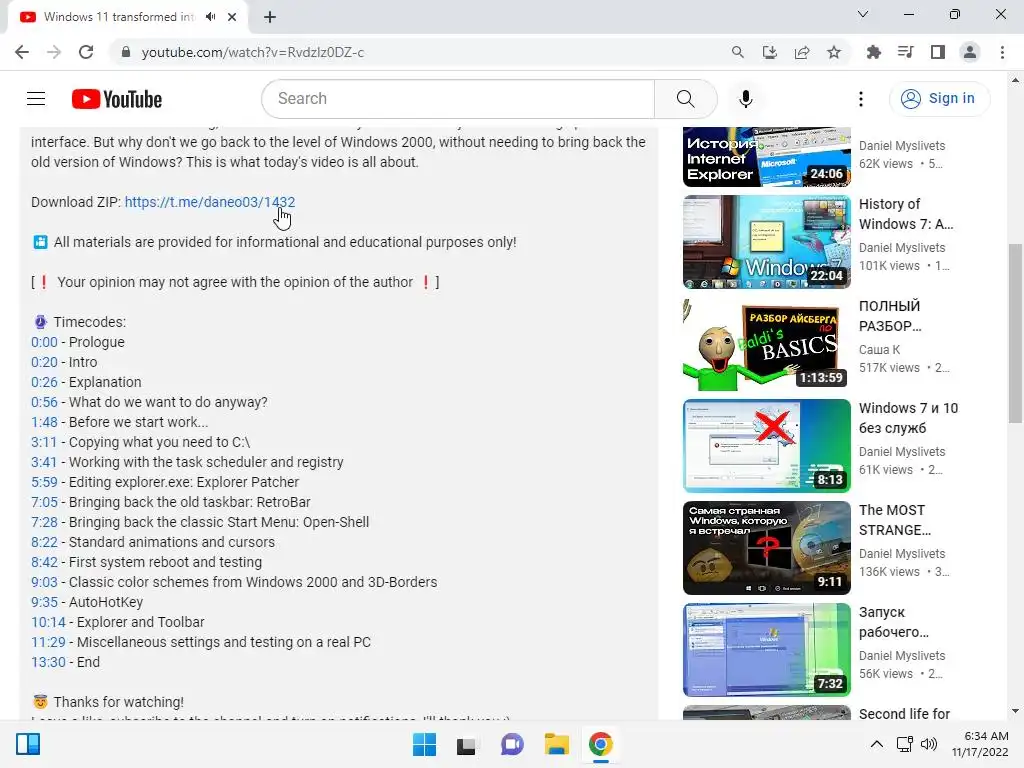
Task: View site info via the lock icon
Action: [x=125, y=52]
